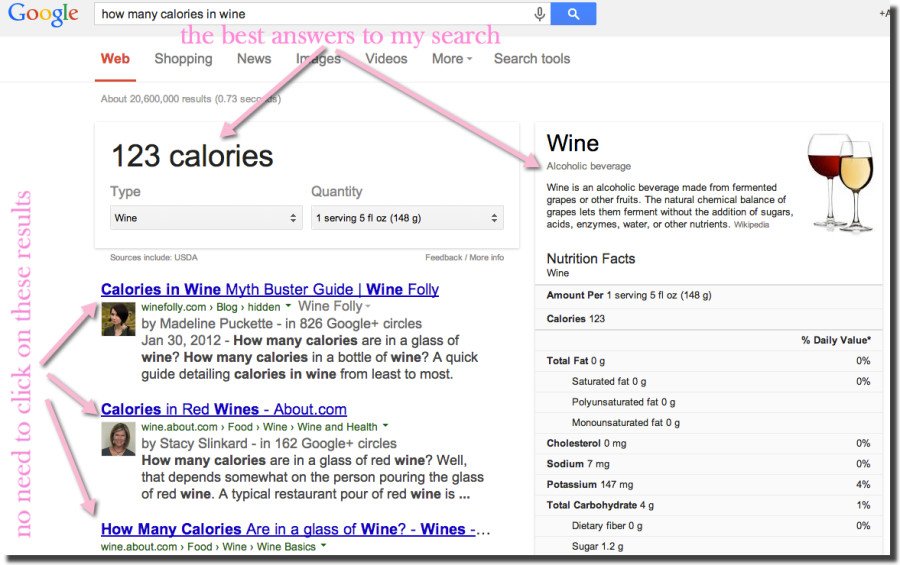Click the Google logo
The width and height of the screenshot is (900, 565).
coord(43,14)
